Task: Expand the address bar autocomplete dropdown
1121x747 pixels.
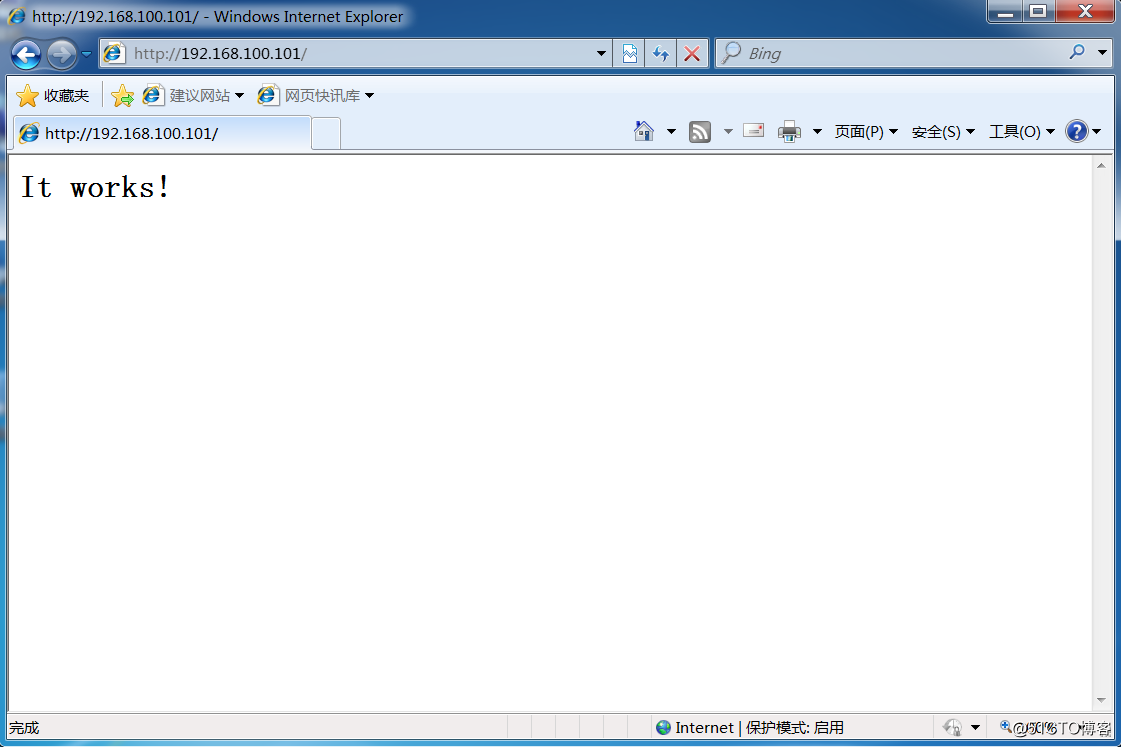Action: pos(601,54)
